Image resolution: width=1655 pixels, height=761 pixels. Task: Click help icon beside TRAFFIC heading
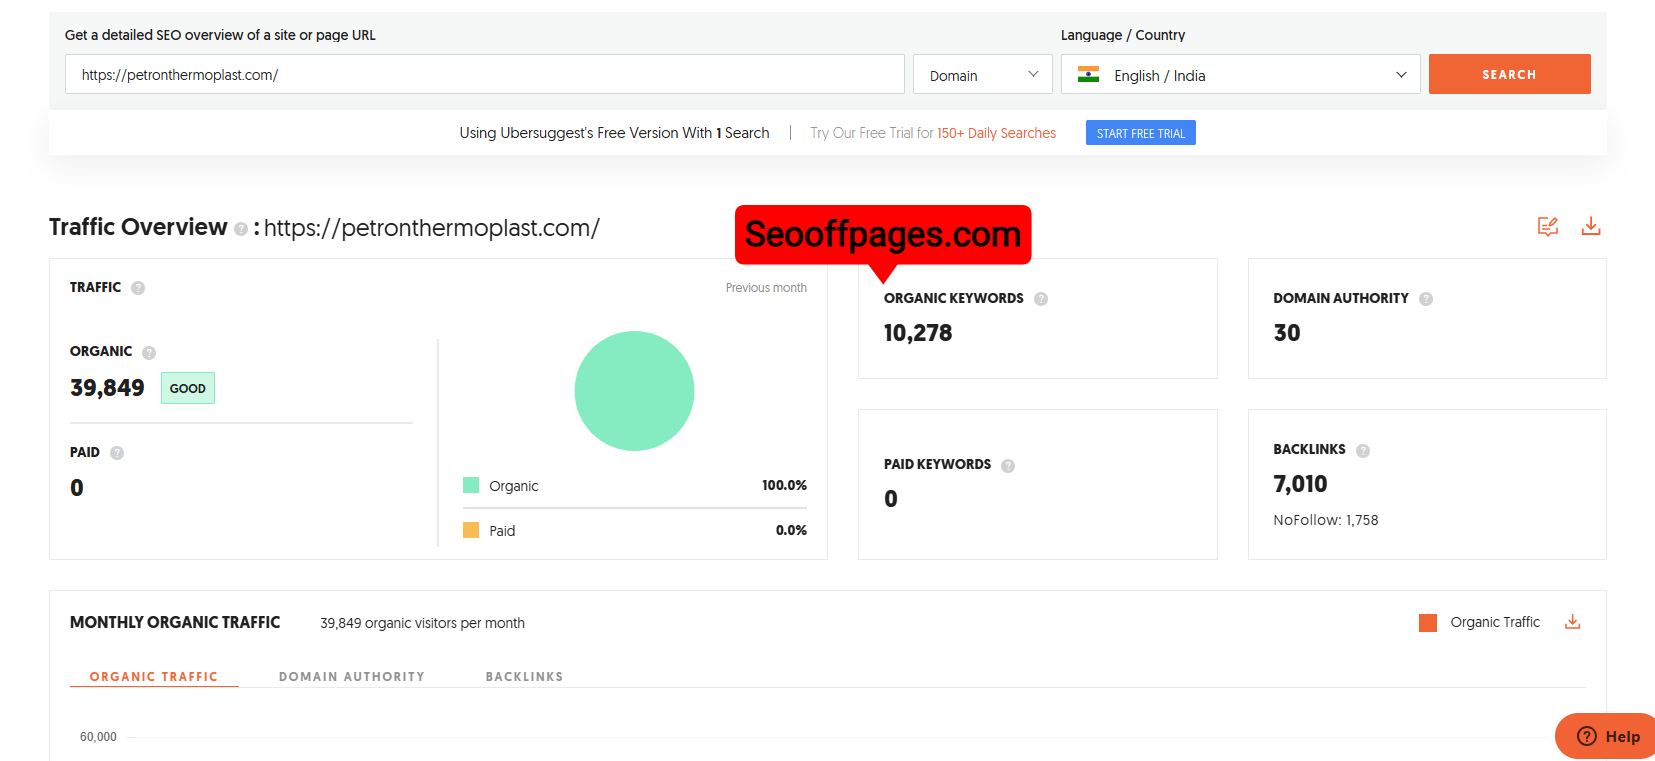138,288
